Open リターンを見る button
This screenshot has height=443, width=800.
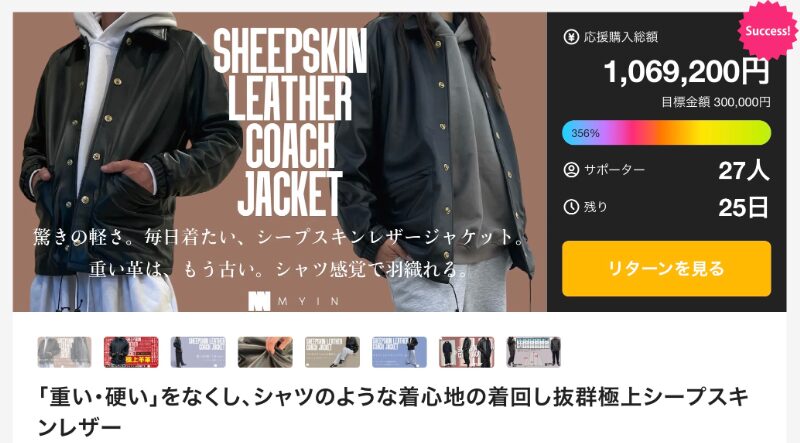[x=666, y=268]
